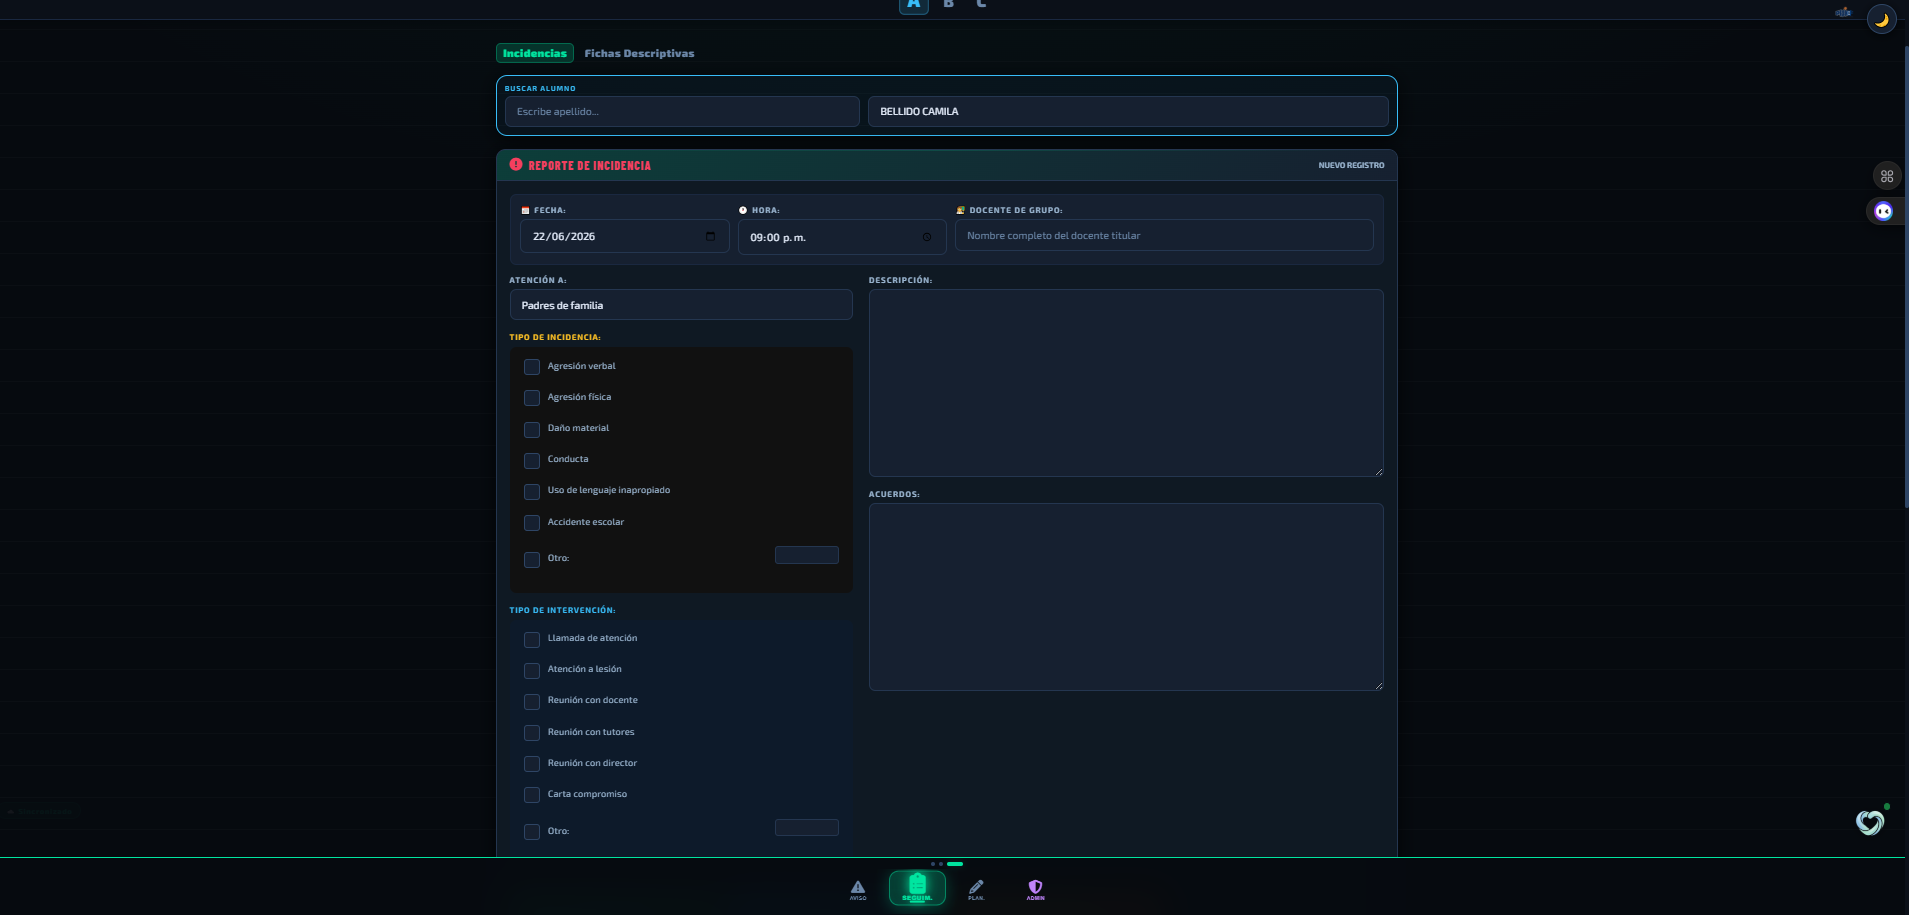The image size is (1909, 915).
Task: Check Carta compromiso checkbox
Action: click(x=532, y=795)
